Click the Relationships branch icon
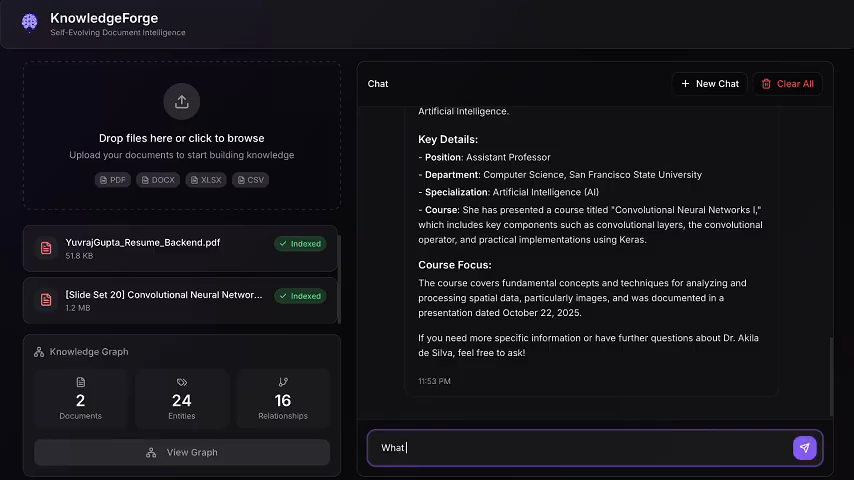 [283, 382]
